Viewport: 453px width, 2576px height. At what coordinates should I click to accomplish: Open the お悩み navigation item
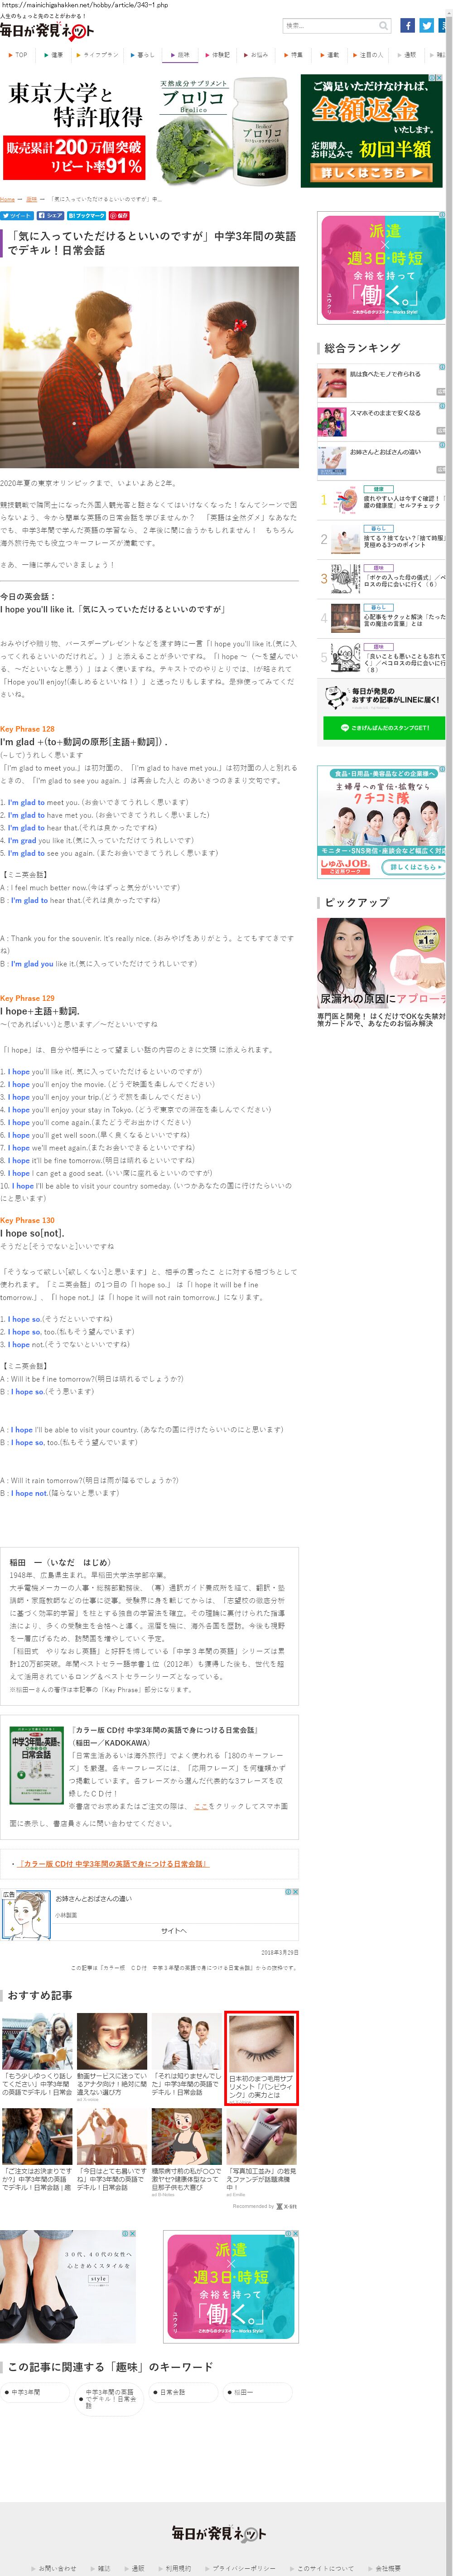[256, 55]
